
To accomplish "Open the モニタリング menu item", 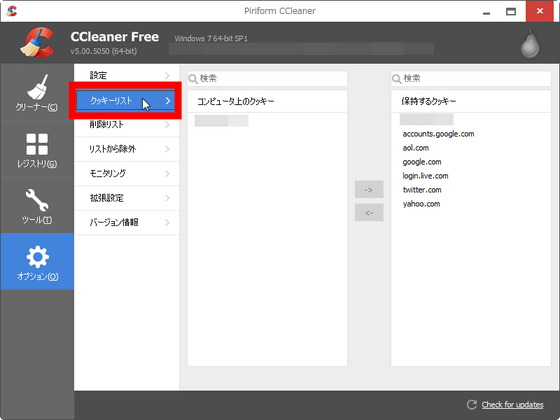I will coord(126,174).
